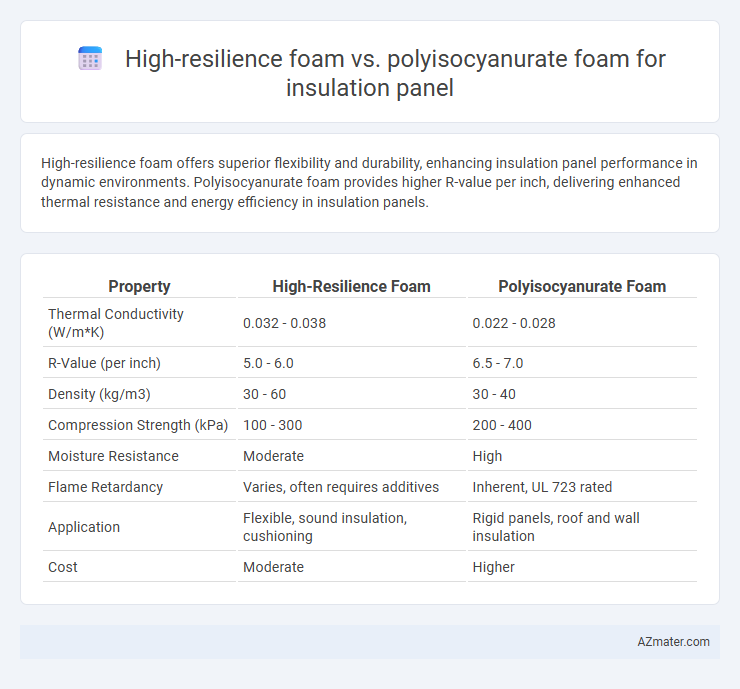Select the 'Varies, often requires additives' cell
This screenshot has width=740, height=689.
[x=341, y=487]
